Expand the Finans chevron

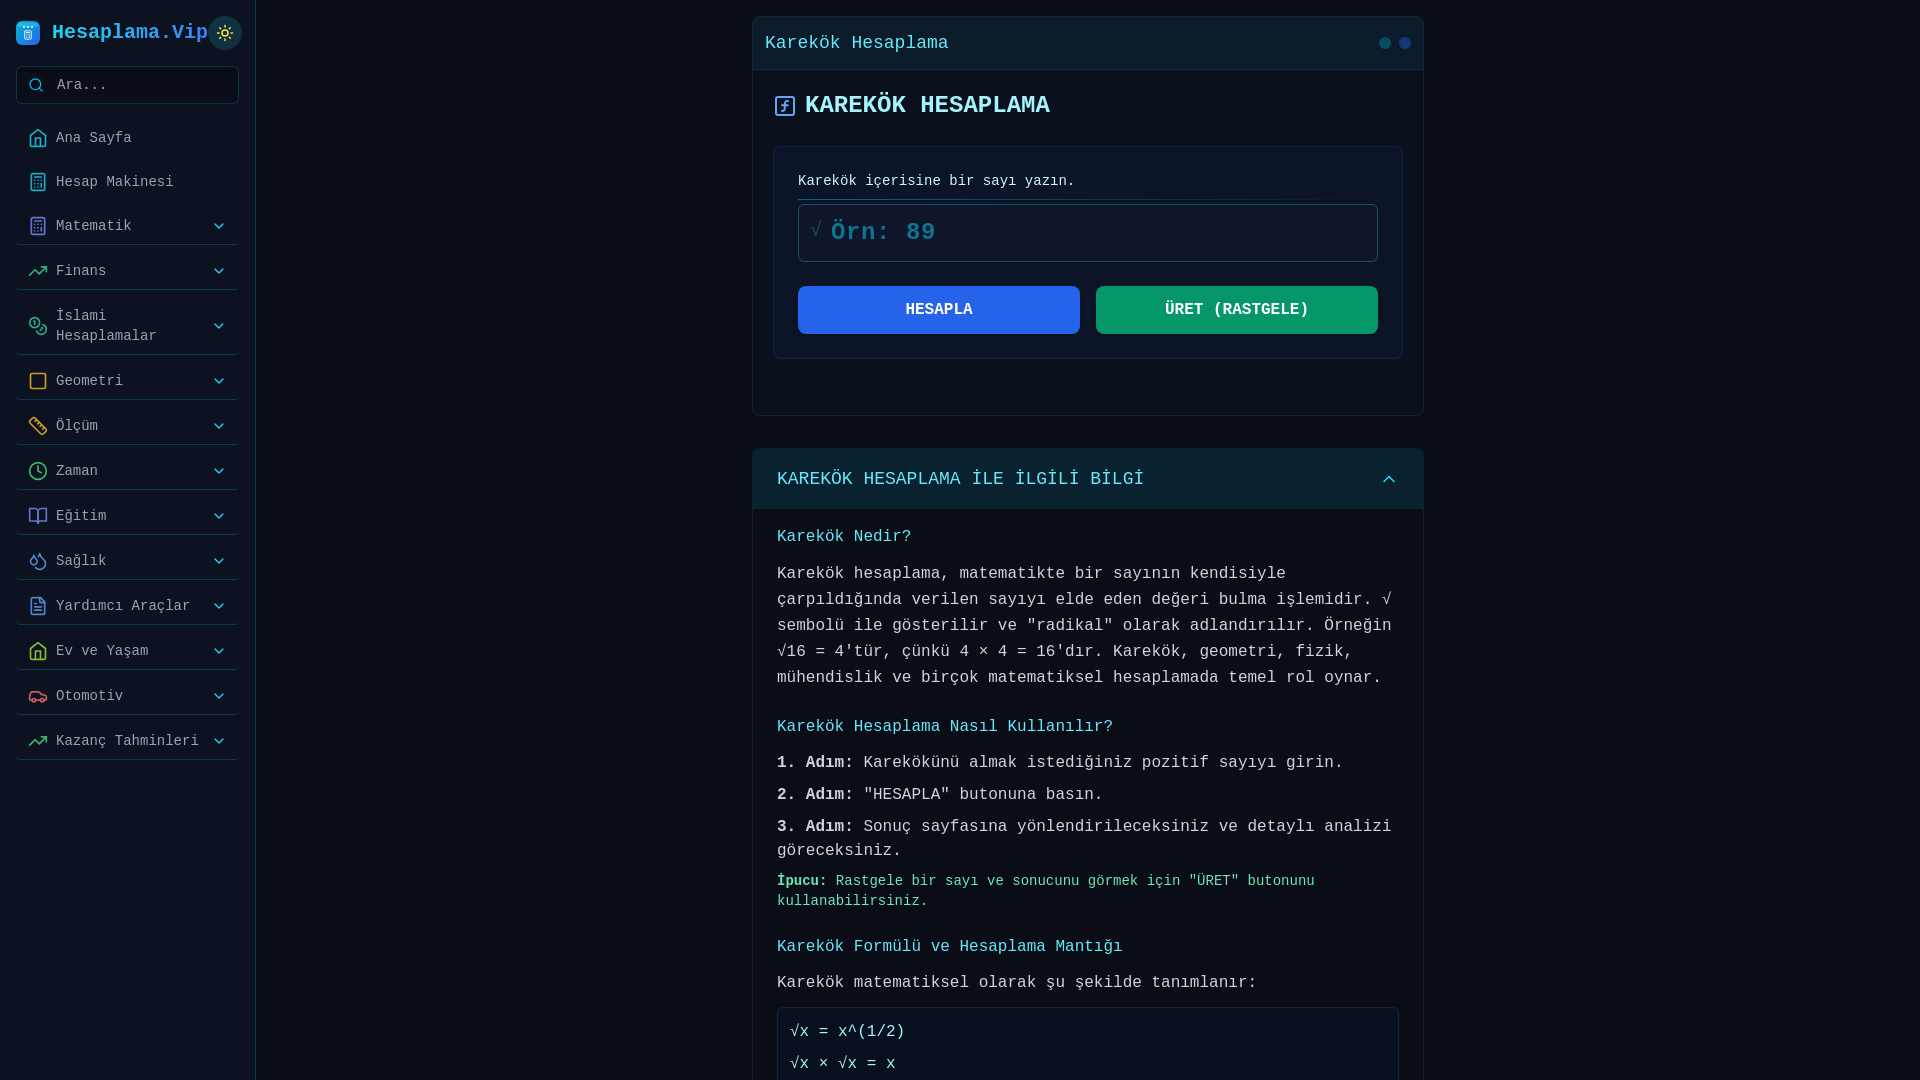click(x=219, y=271)
